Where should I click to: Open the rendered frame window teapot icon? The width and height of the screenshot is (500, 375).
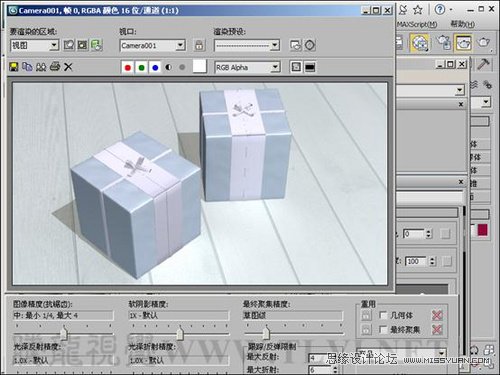point(463,42)
